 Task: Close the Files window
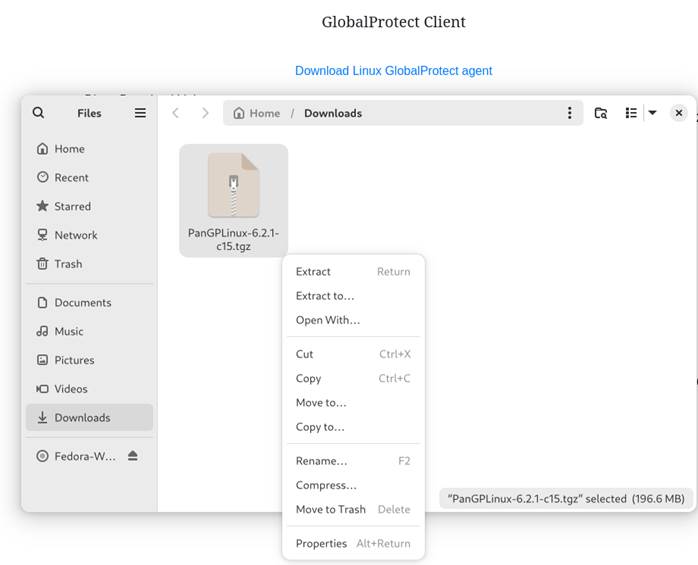click(x=679, y=113)
